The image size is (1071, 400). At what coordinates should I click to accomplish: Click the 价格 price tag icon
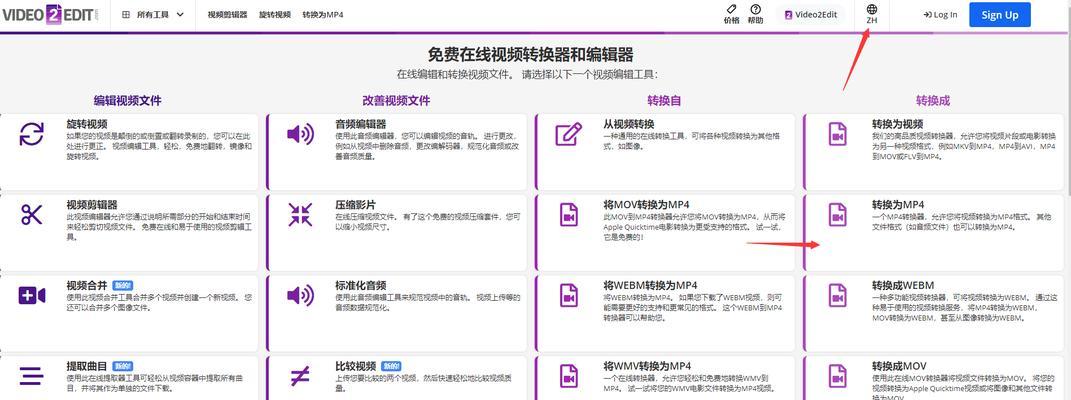pos(732,9)
